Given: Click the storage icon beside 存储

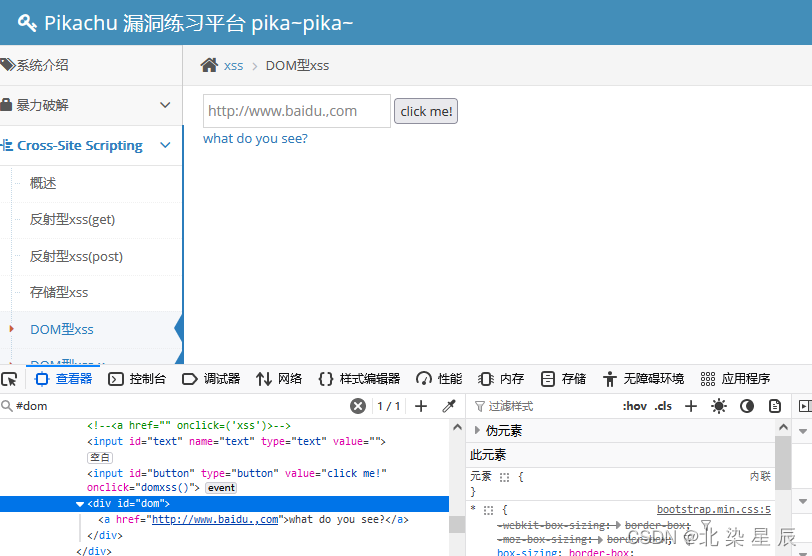Looking at the screenshot, I should (547, 379).
